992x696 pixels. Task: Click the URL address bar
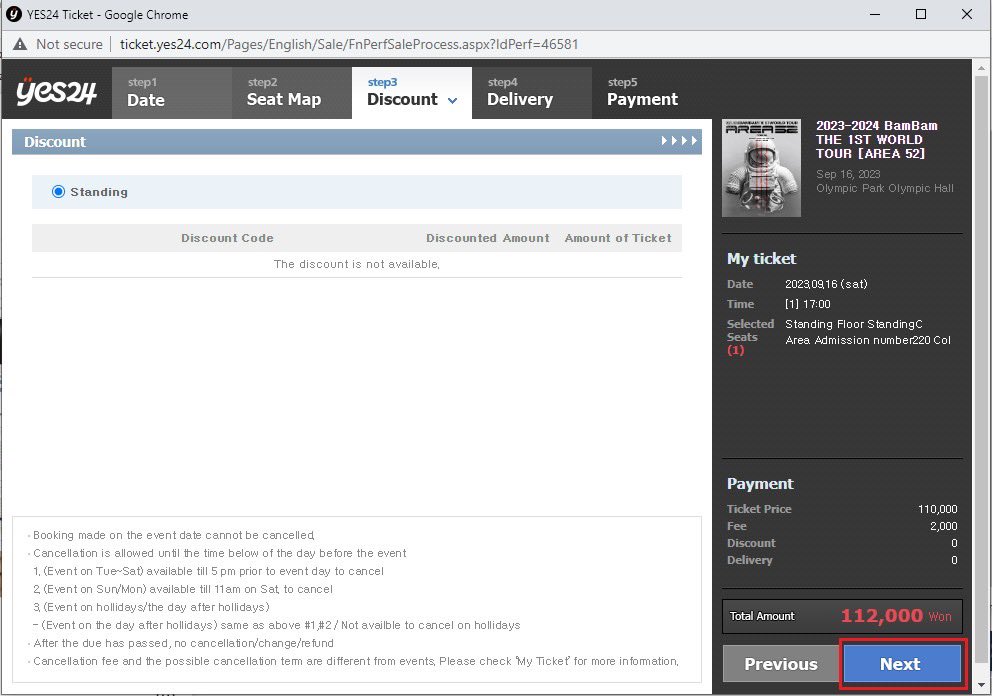[349, 44]
